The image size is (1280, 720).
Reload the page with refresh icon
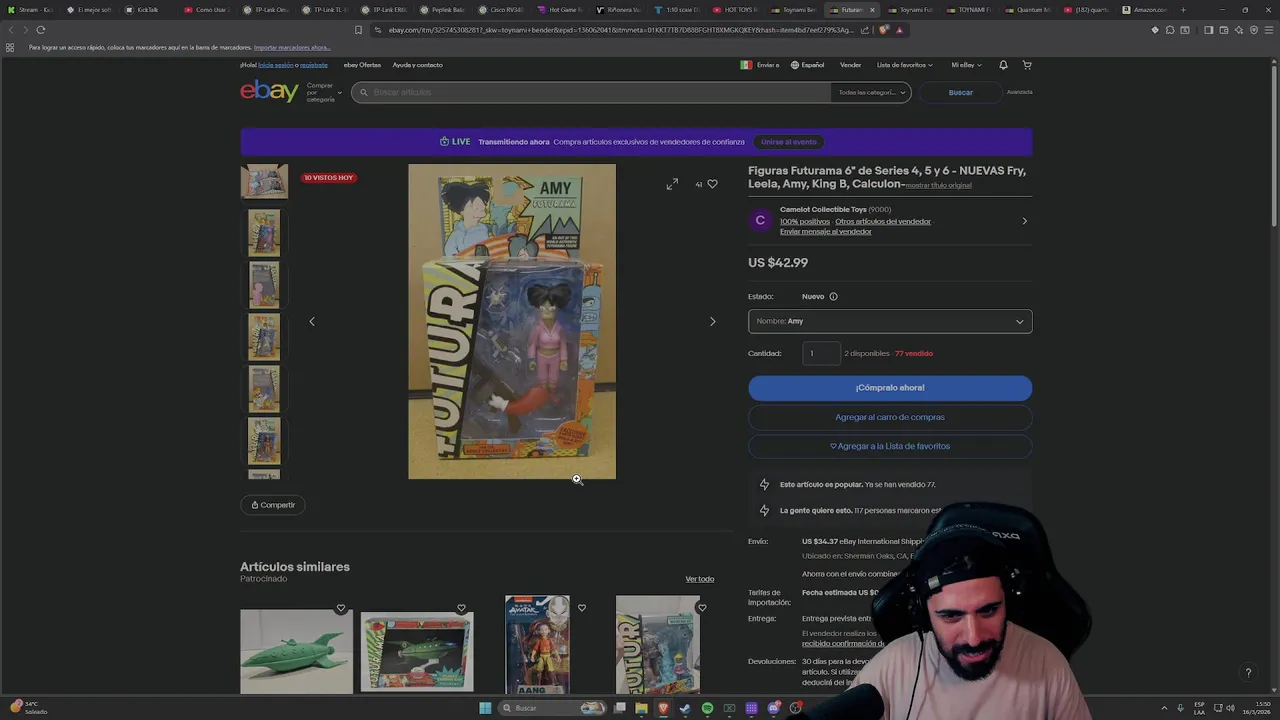(x=41, y=30)
